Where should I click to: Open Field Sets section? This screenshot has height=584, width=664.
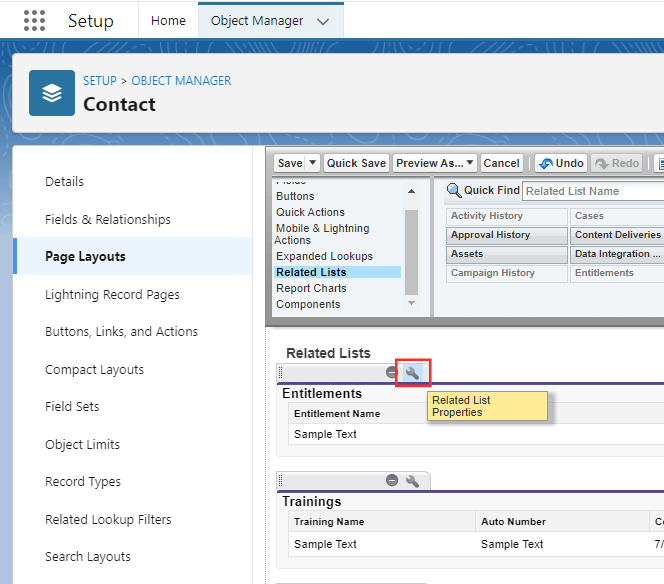[x=72, y=407]
